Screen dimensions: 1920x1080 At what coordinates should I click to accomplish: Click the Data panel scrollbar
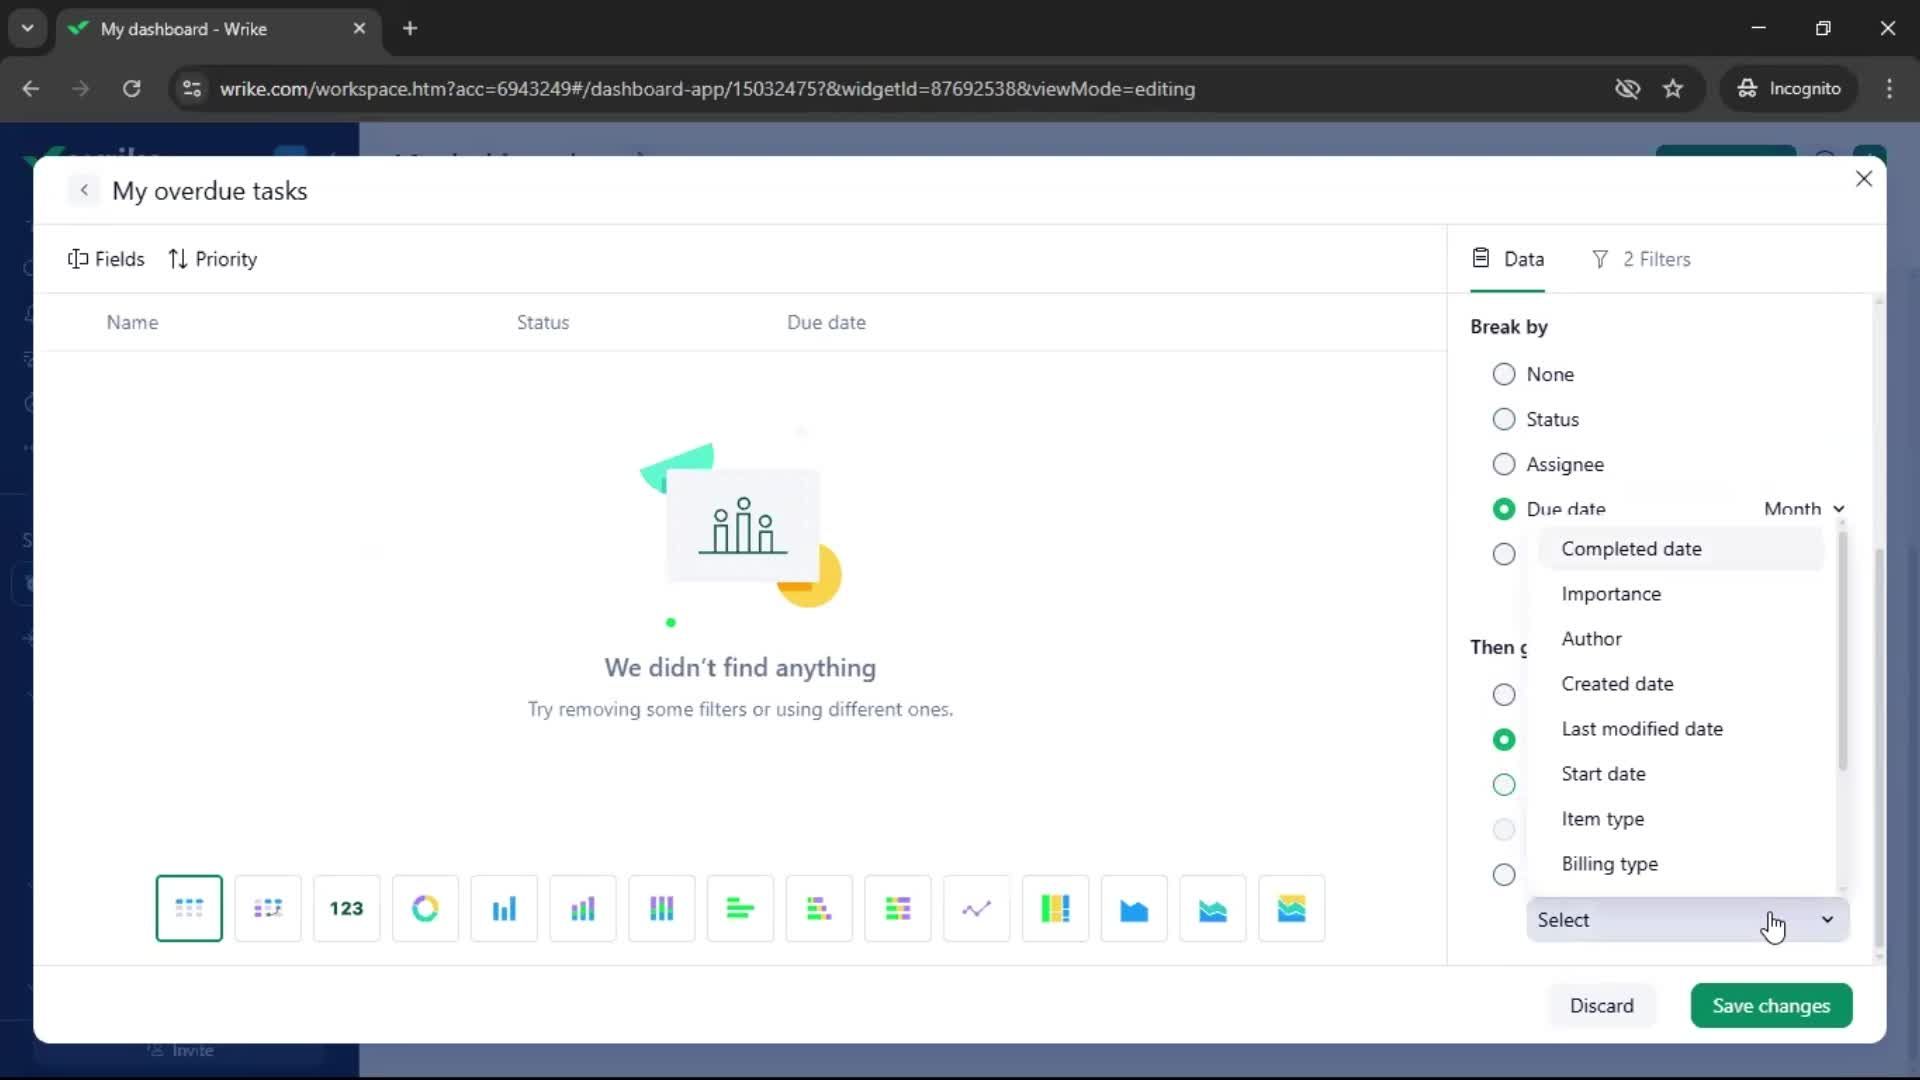[1878, 748]
